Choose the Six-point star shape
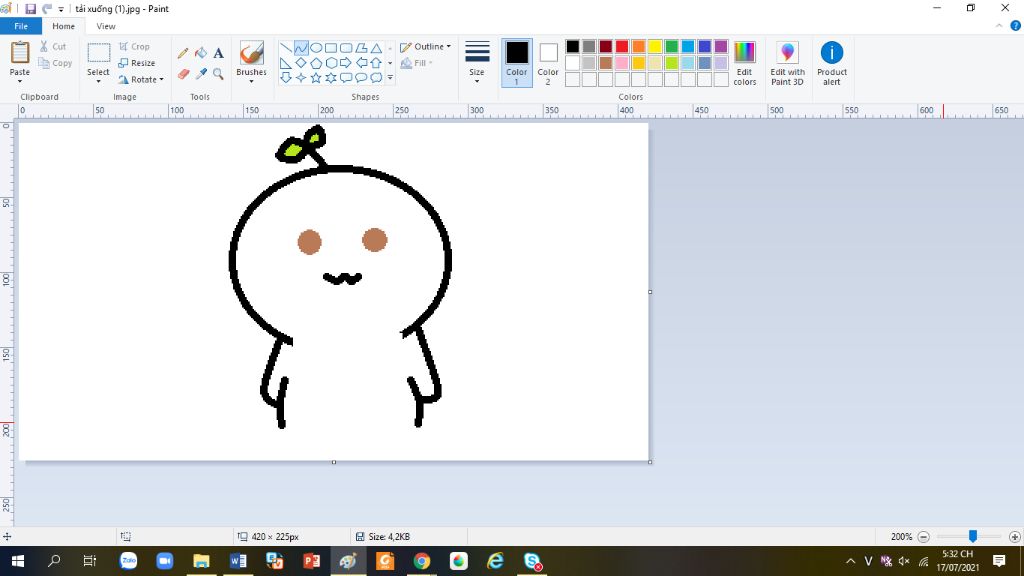 click(331, 78)
